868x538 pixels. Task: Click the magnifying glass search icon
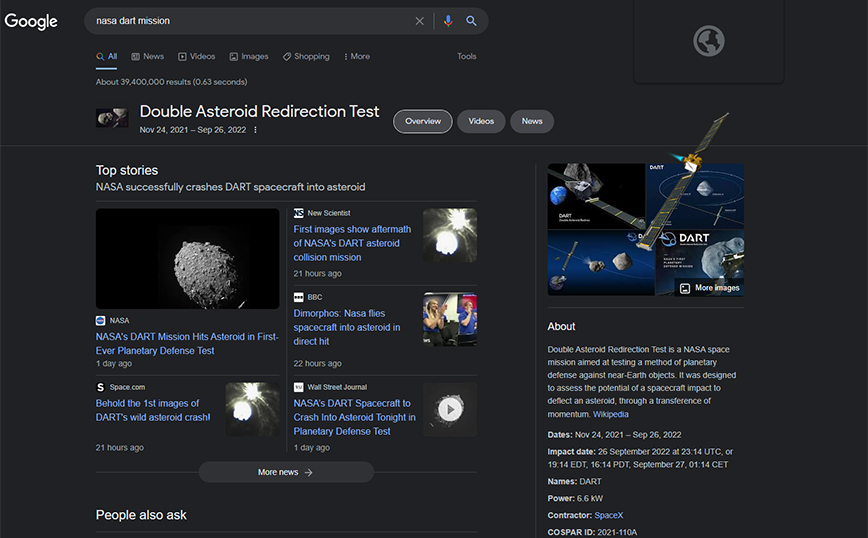coord(471,21)
